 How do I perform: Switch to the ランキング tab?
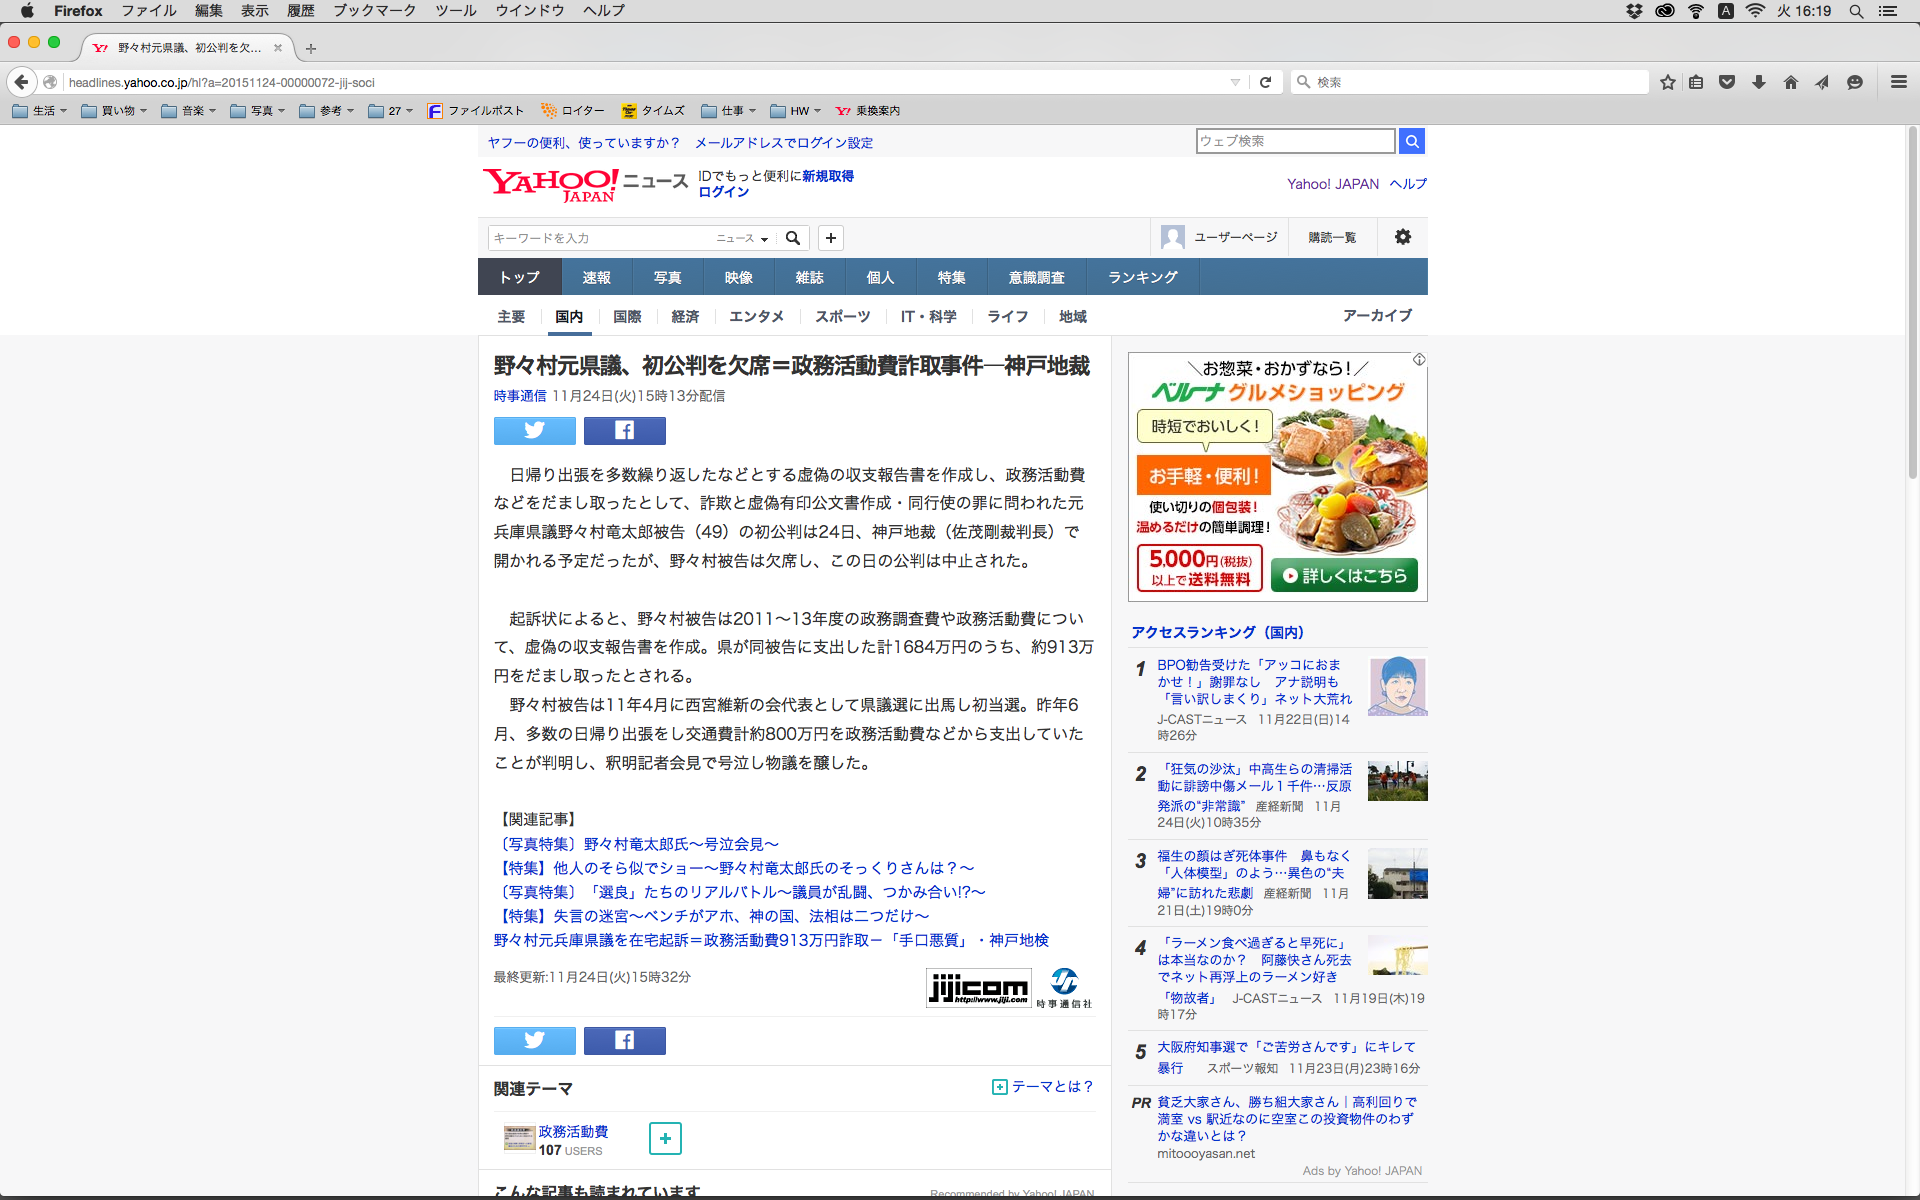1142,277
